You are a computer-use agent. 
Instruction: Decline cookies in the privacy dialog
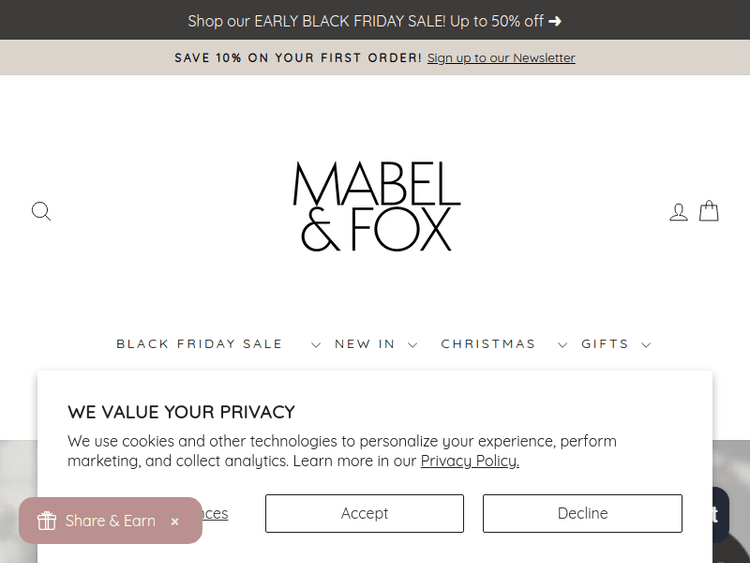click(582, 513)
